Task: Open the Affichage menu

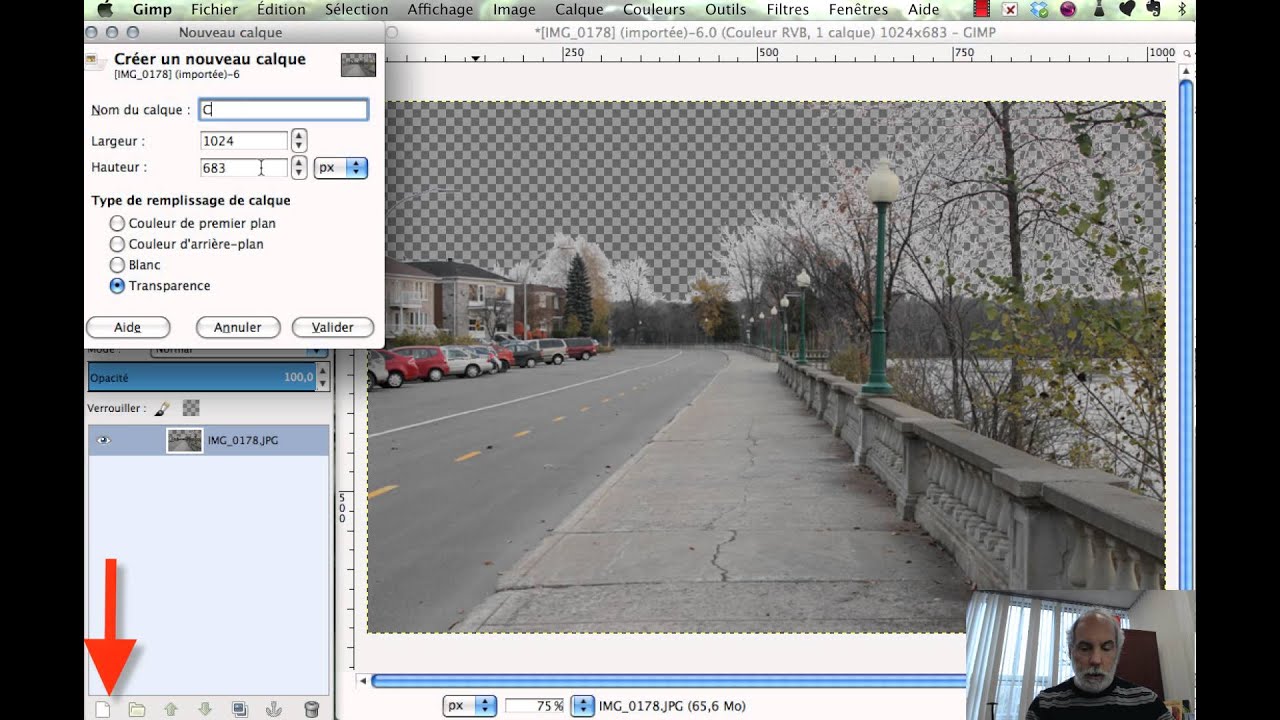Action: click(440, 10)
